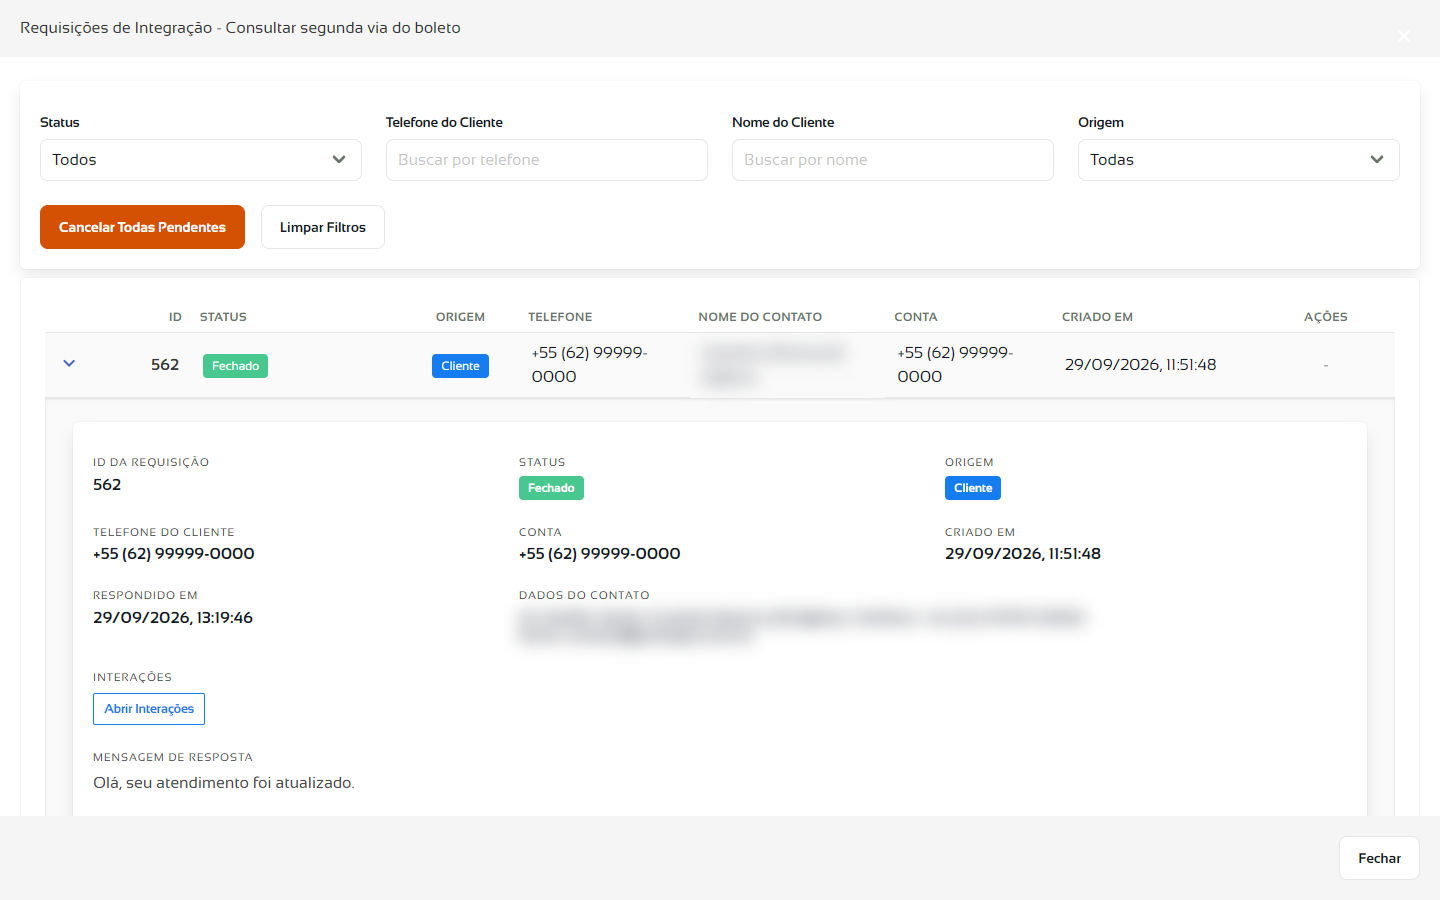Click the Nome do Cliente search field
The height and width of the screenshot is (900, 1440).
pyautogui.click(x=893, y=160)
